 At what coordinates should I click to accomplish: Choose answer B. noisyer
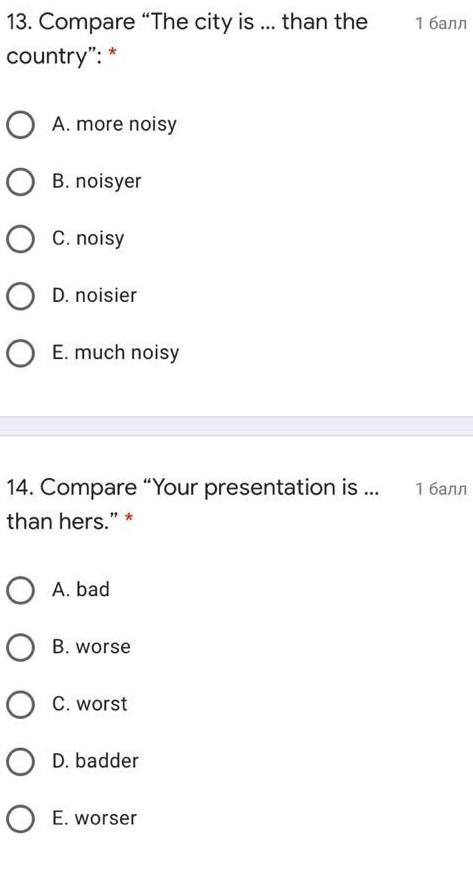click(x=21, y=182)
